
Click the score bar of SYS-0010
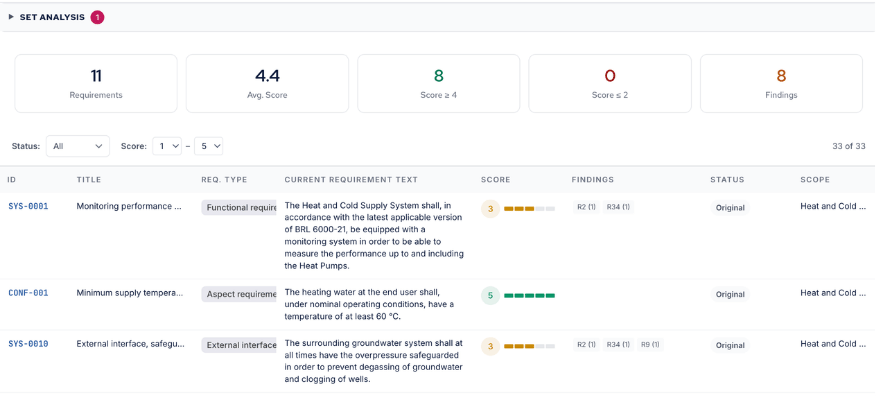click(x=530, y=346)
